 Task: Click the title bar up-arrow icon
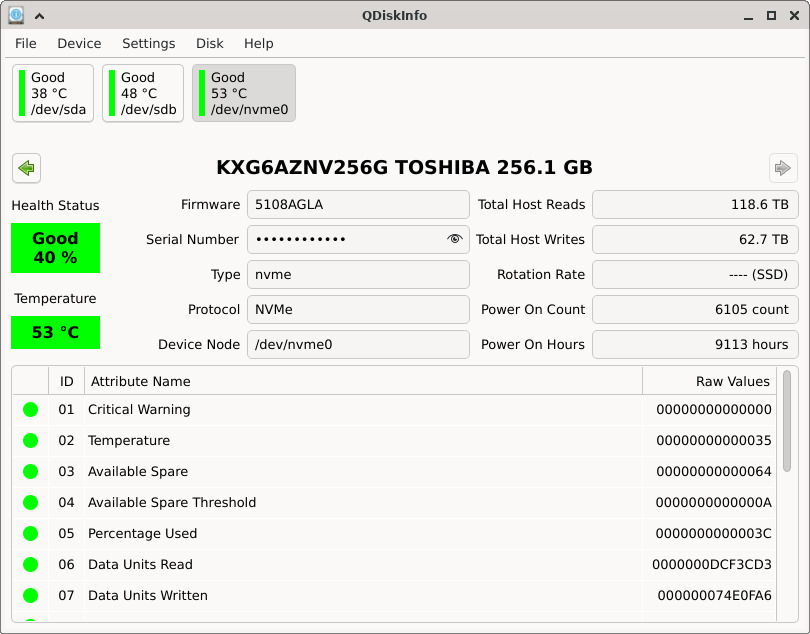tap(39, 16)
